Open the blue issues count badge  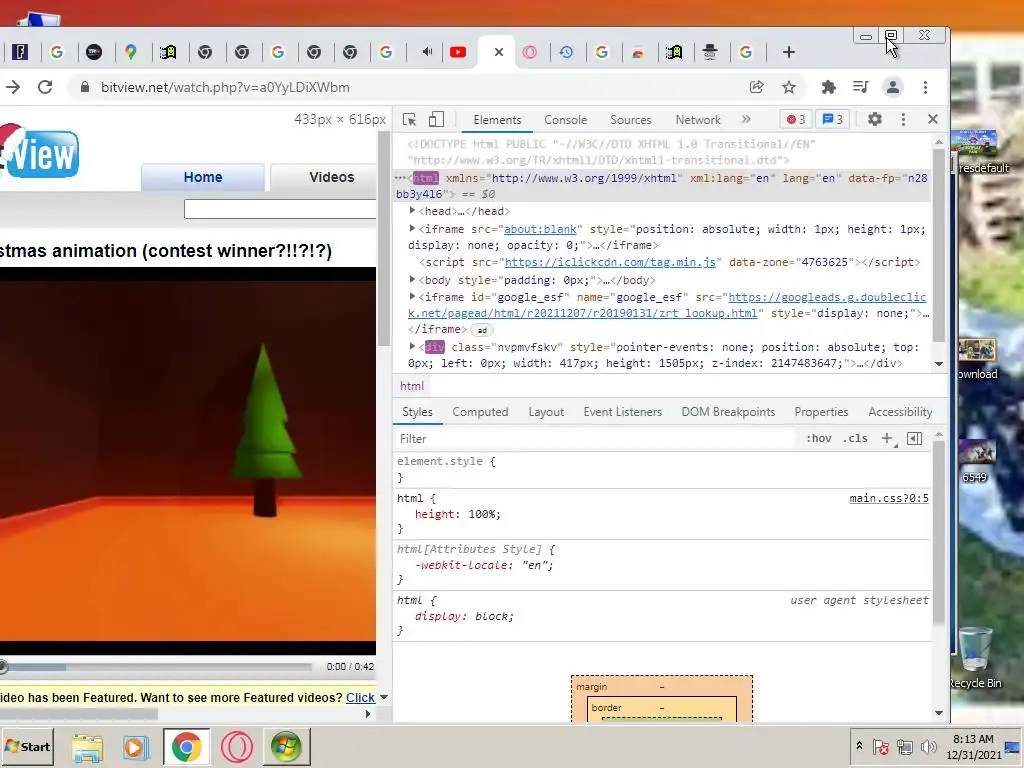click(833, 120)
